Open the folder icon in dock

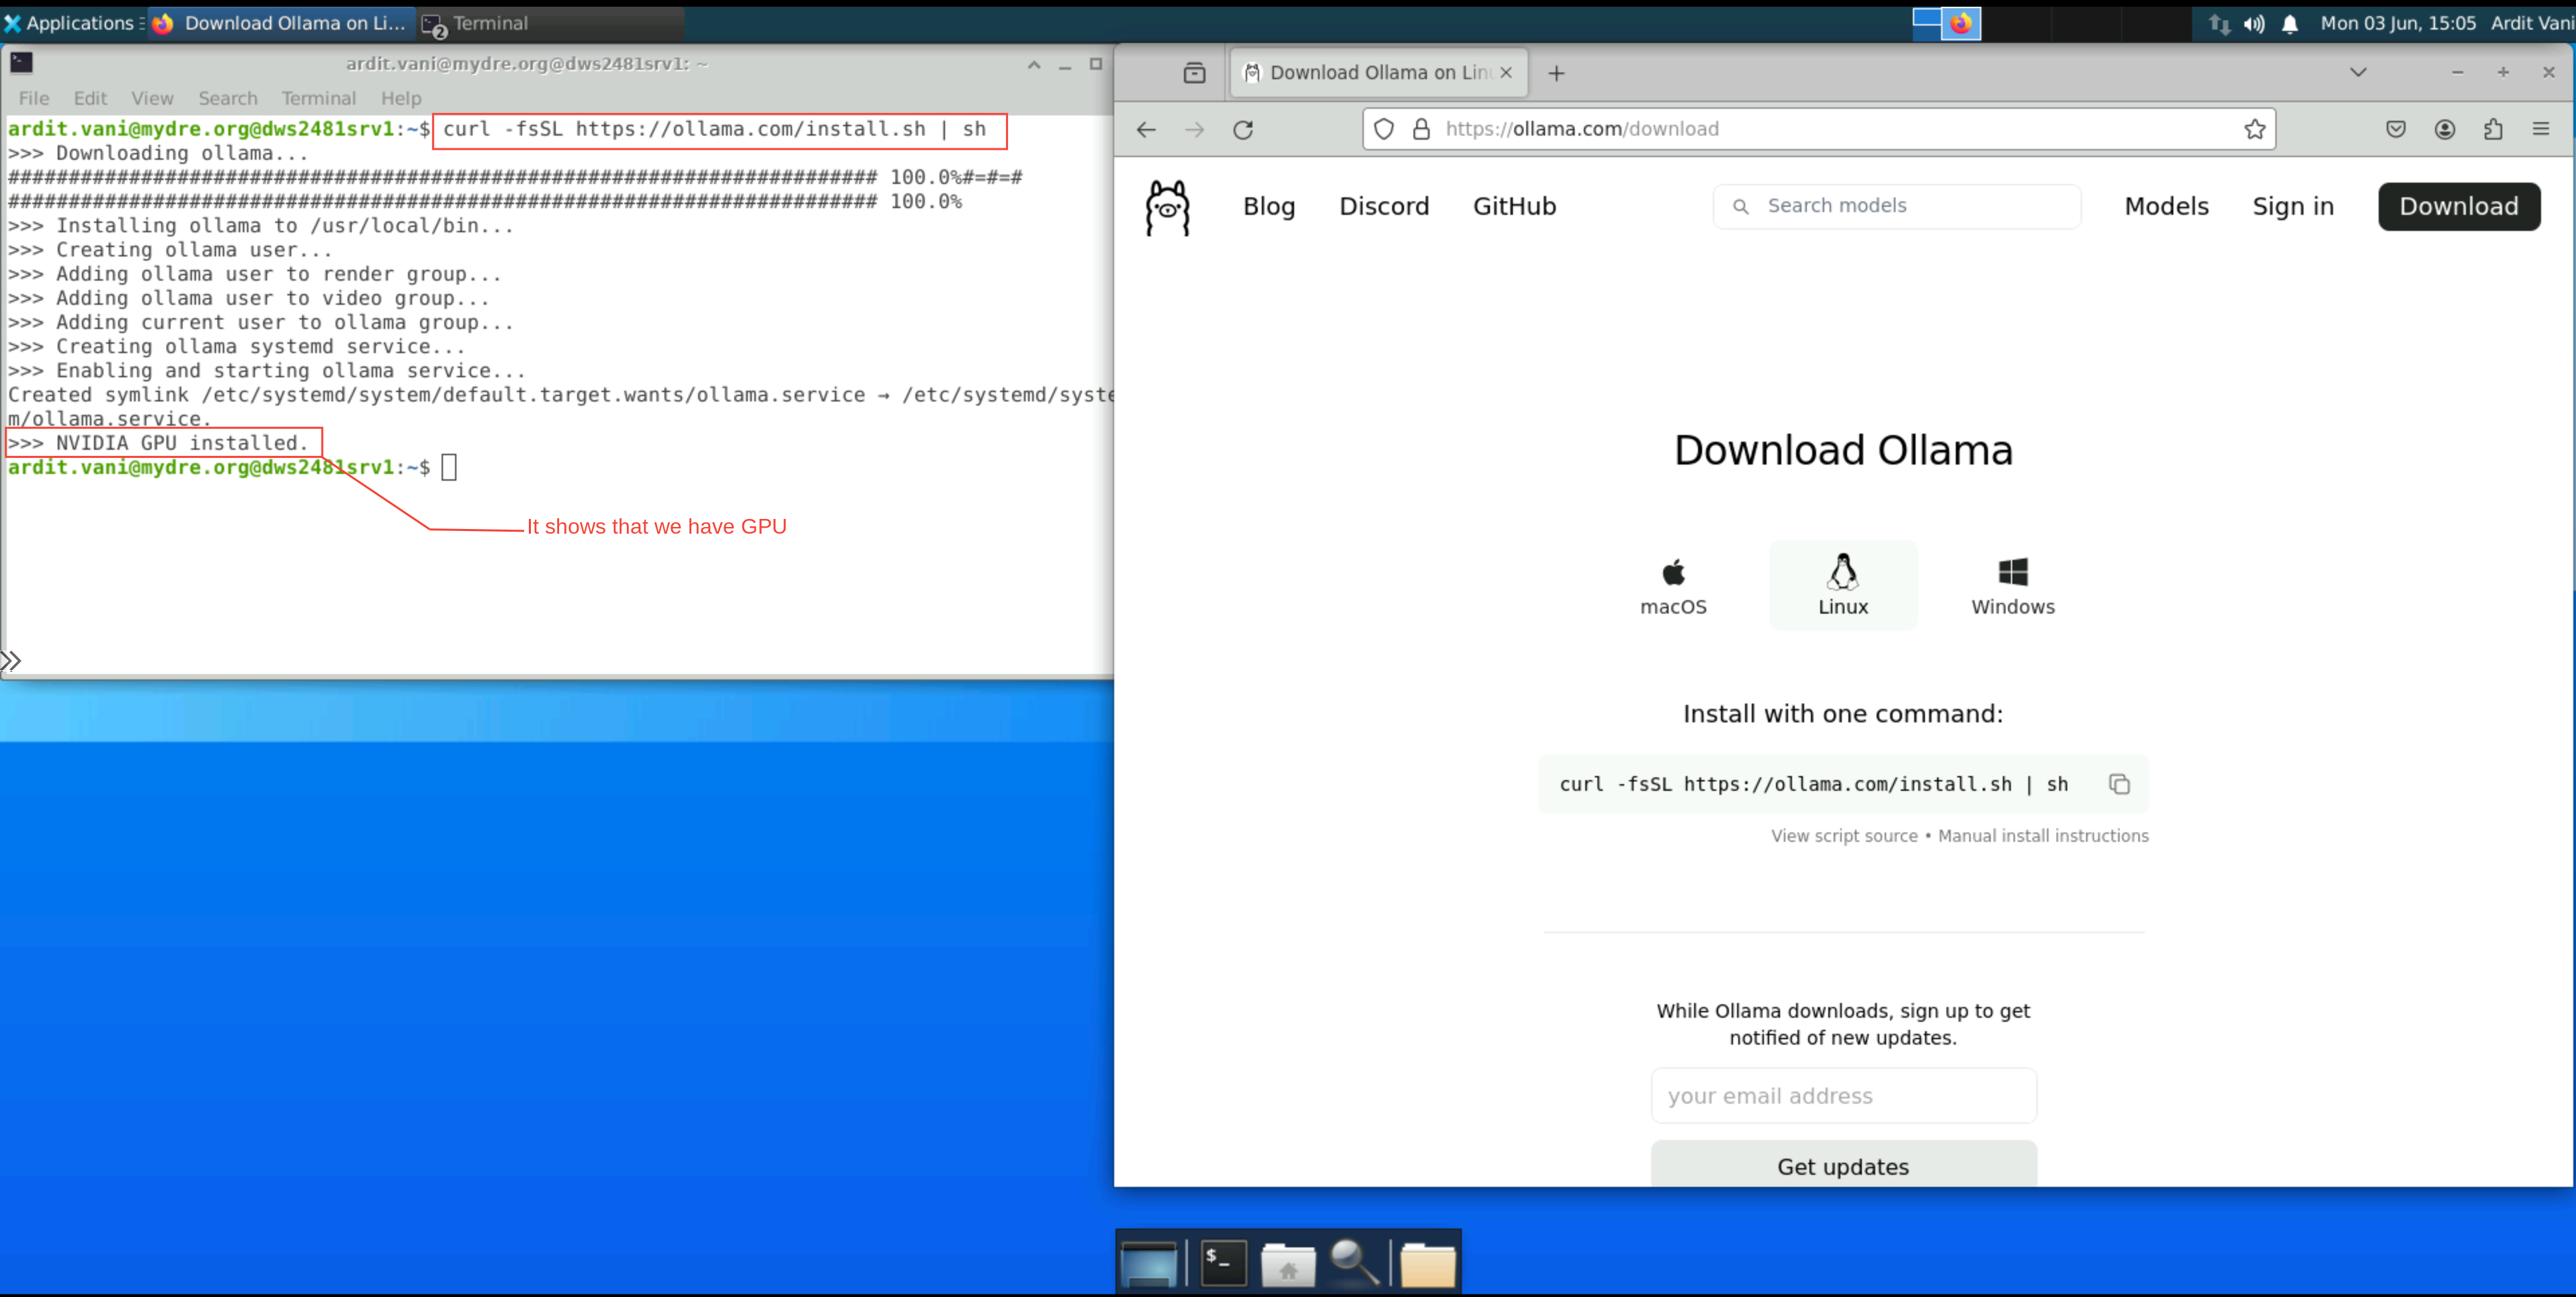point(1427,1264)
